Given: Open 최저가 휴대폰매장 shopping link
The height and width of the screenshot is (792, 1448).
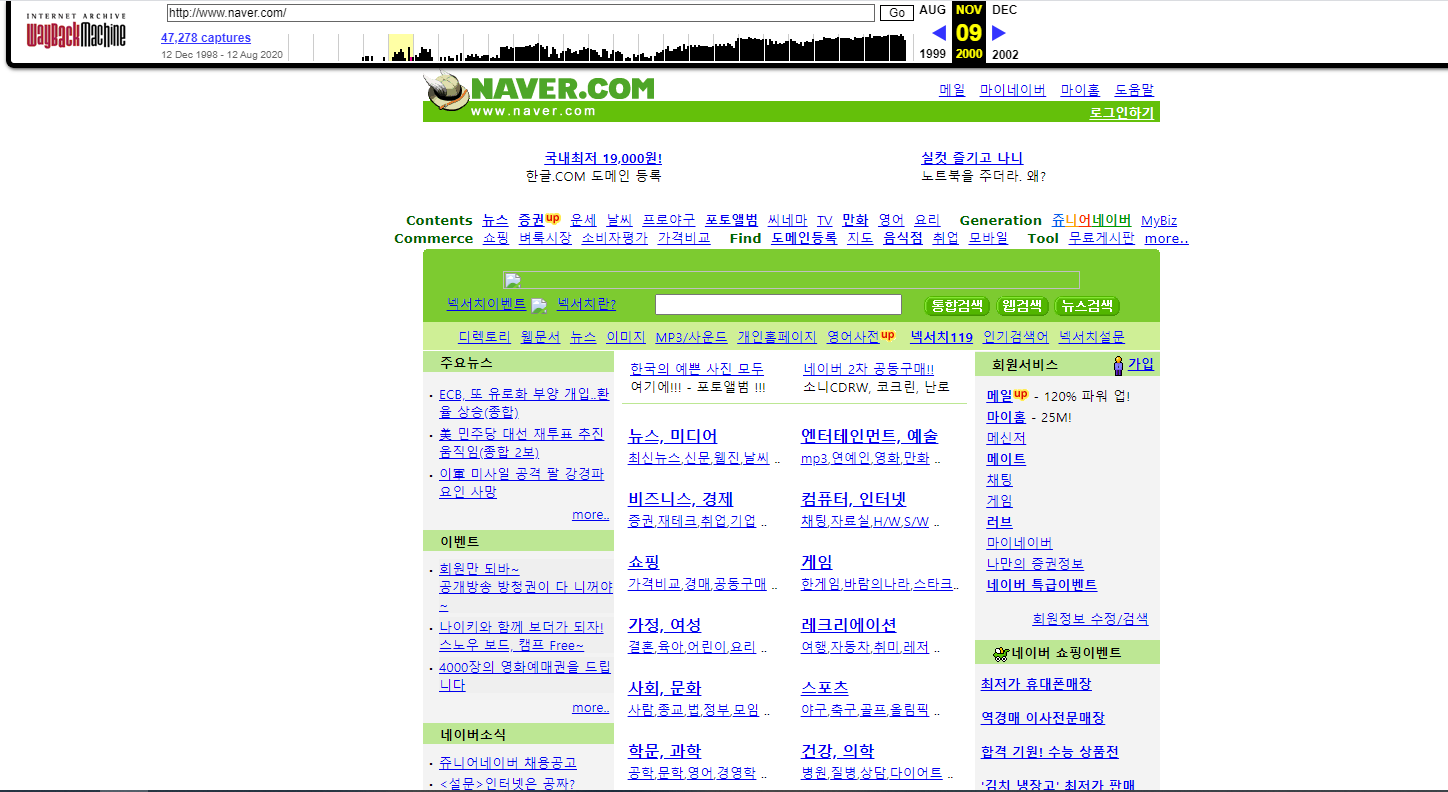Looking at the screenshot, I should 1036,685.
